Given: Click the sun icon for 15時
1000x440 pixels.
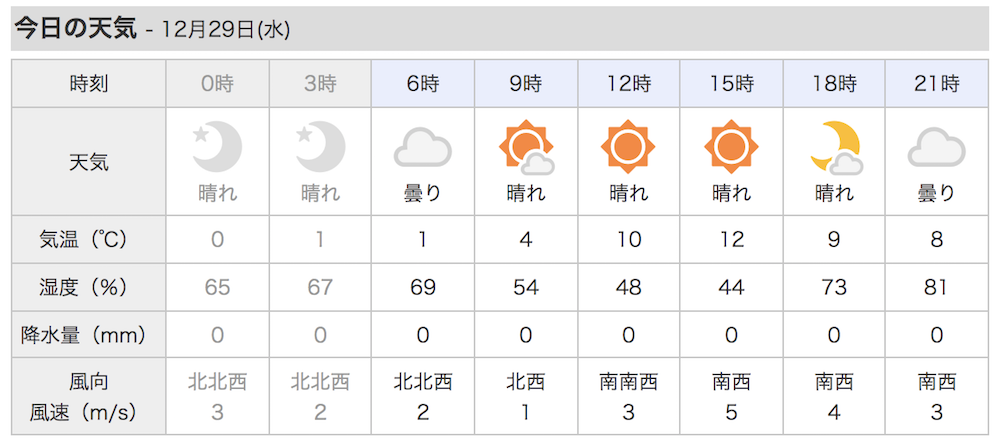Looking at the screenshot, I should pos(732,147).
